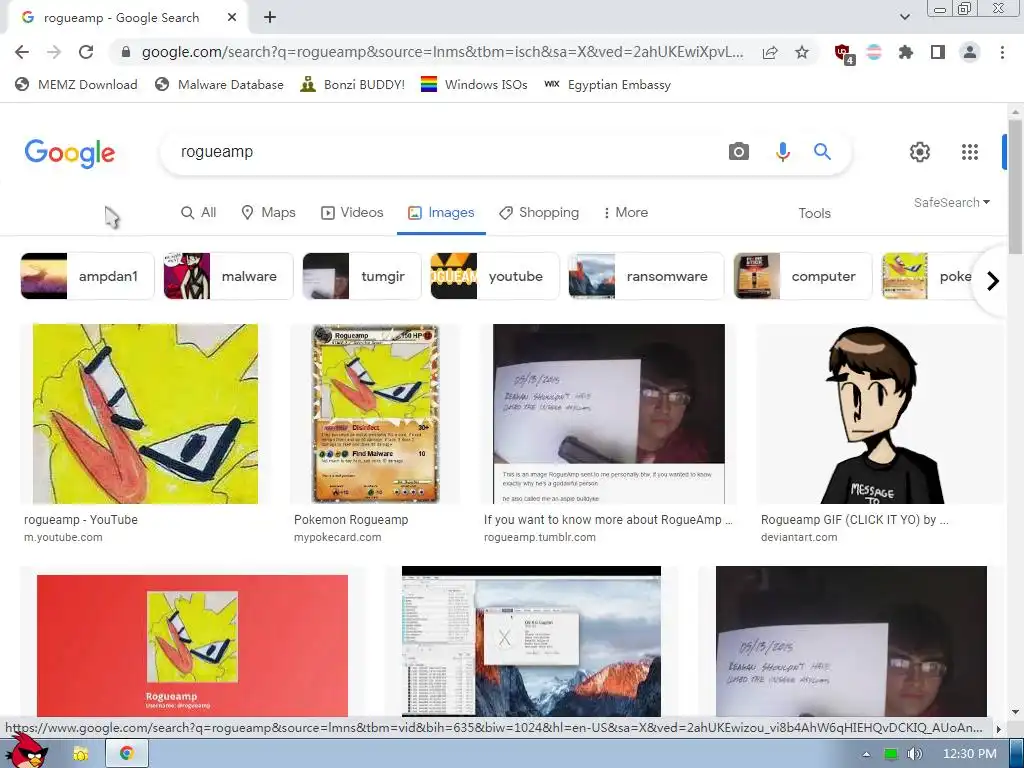Switch to the All results tab
Viewport: 1024px width, 768px height.
click(x=199, y=212)
